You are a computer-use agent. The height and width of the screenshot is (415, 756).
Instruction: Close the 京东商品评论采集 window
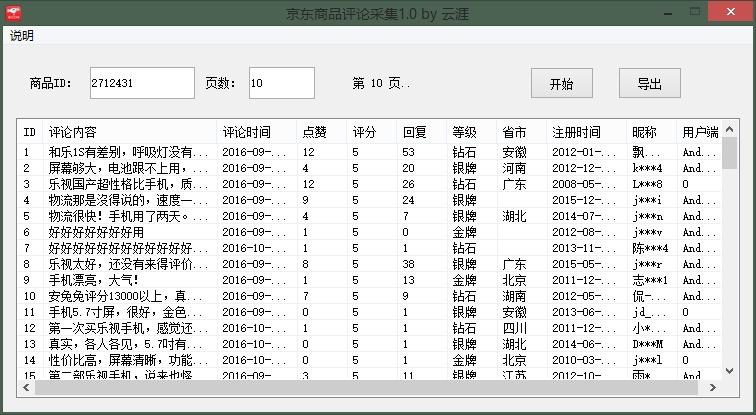coord(731,12)
